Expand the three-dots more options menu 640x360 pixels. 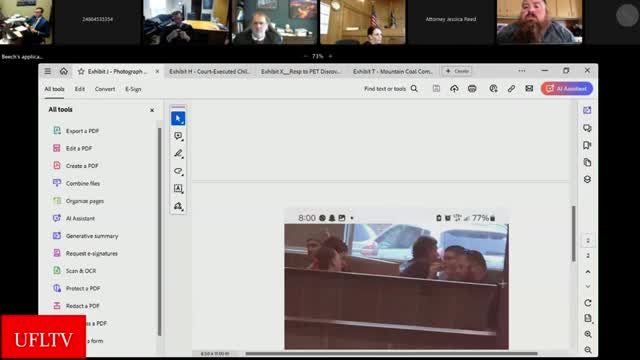[x=522, y=71]
